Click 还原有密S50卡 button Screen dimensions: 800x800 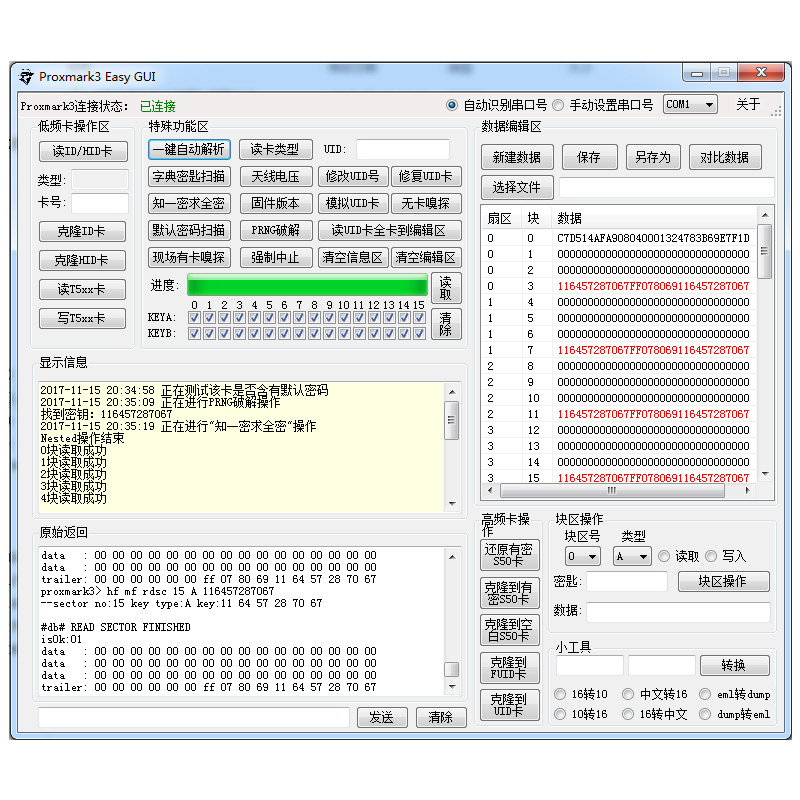coord(509,555)
